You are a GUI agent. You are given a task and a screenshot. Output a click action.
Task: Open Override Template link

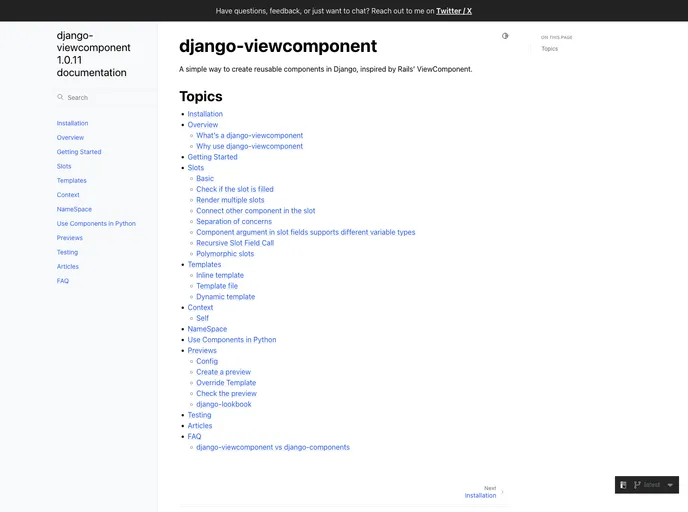[226, 383]
